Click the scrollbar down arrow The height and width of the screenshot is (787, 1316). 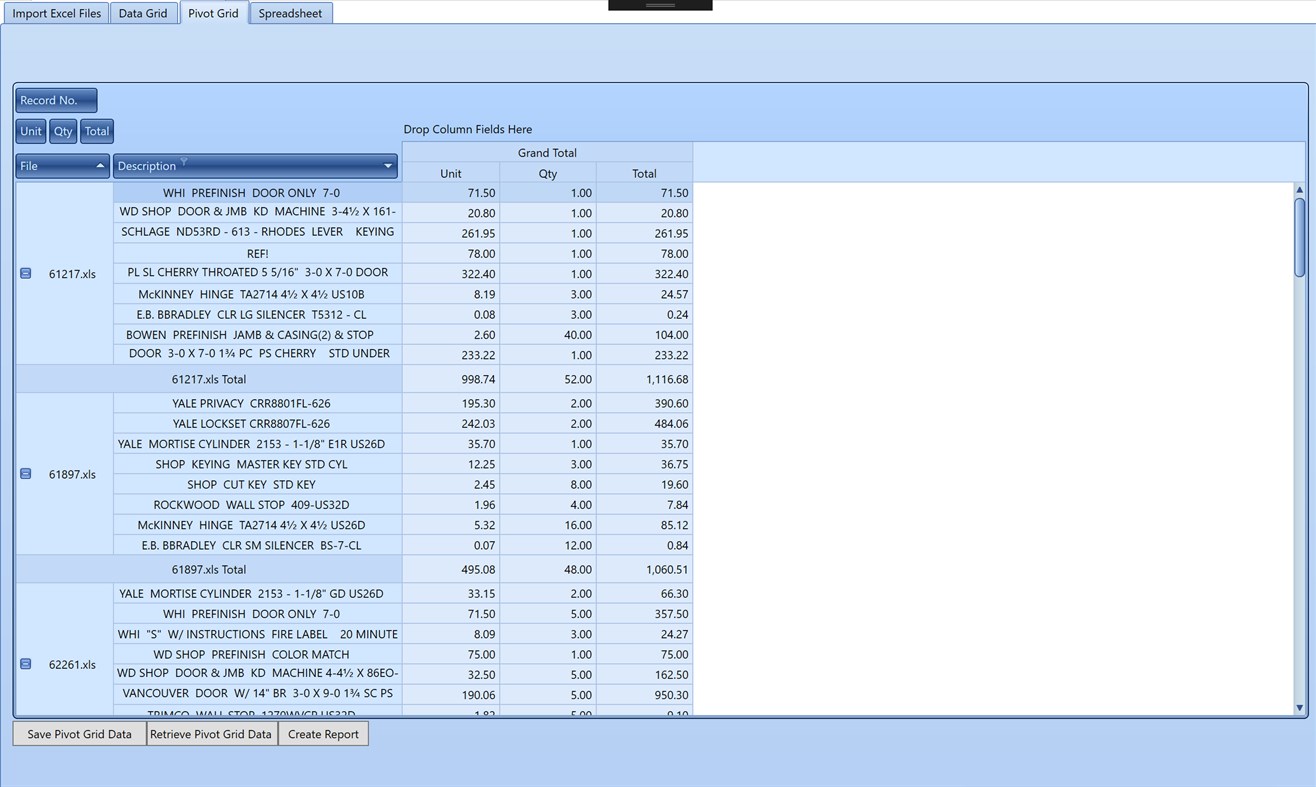(x=1300, y=706)
